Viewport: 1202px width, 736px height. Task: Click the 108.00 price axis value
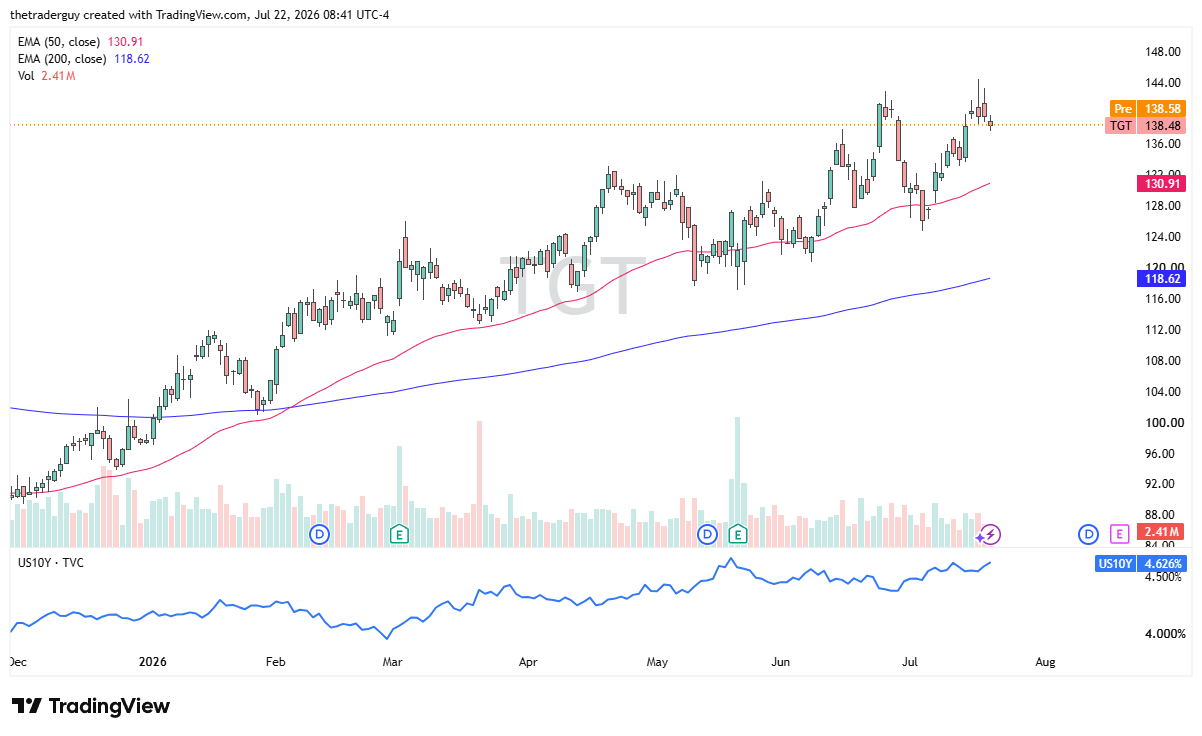click(1164, 361)
